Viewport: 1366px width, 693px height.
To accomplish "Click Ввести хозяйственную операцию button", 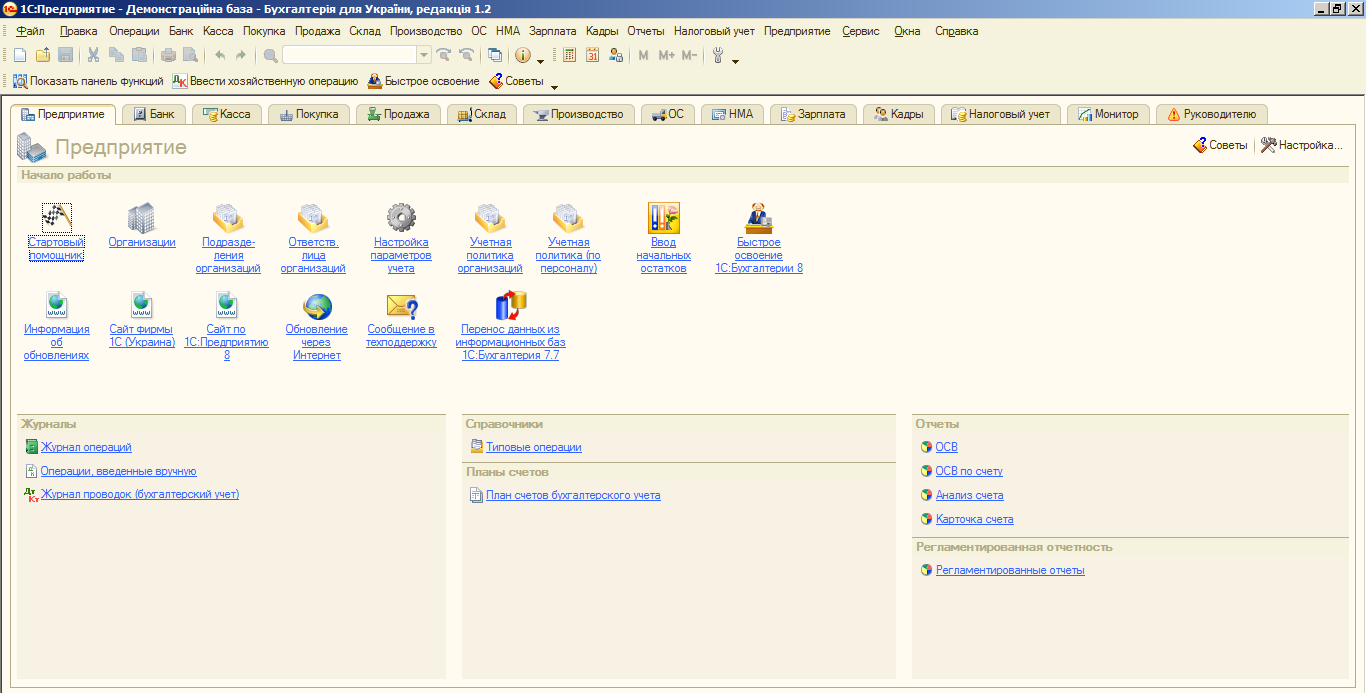I will point(265,81).
